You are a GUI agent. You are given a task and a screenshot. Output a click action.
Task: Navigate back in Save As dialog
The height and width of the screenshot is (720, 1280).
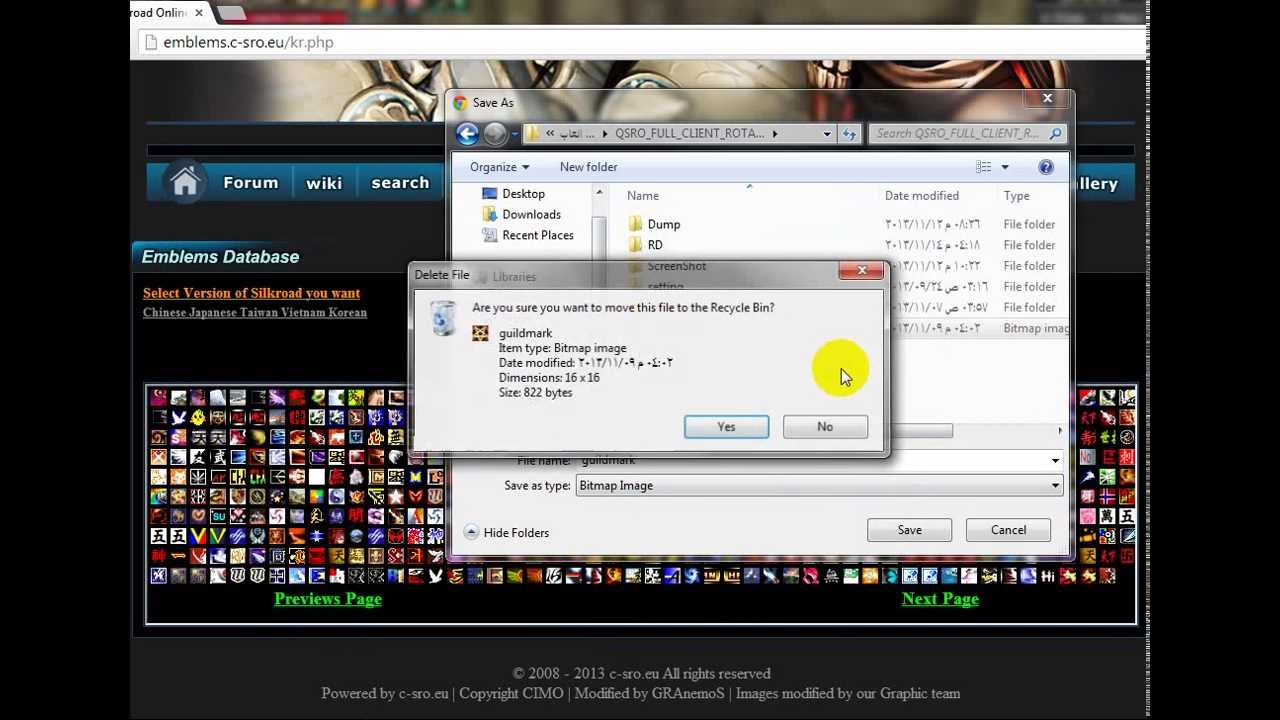(467, 133)
